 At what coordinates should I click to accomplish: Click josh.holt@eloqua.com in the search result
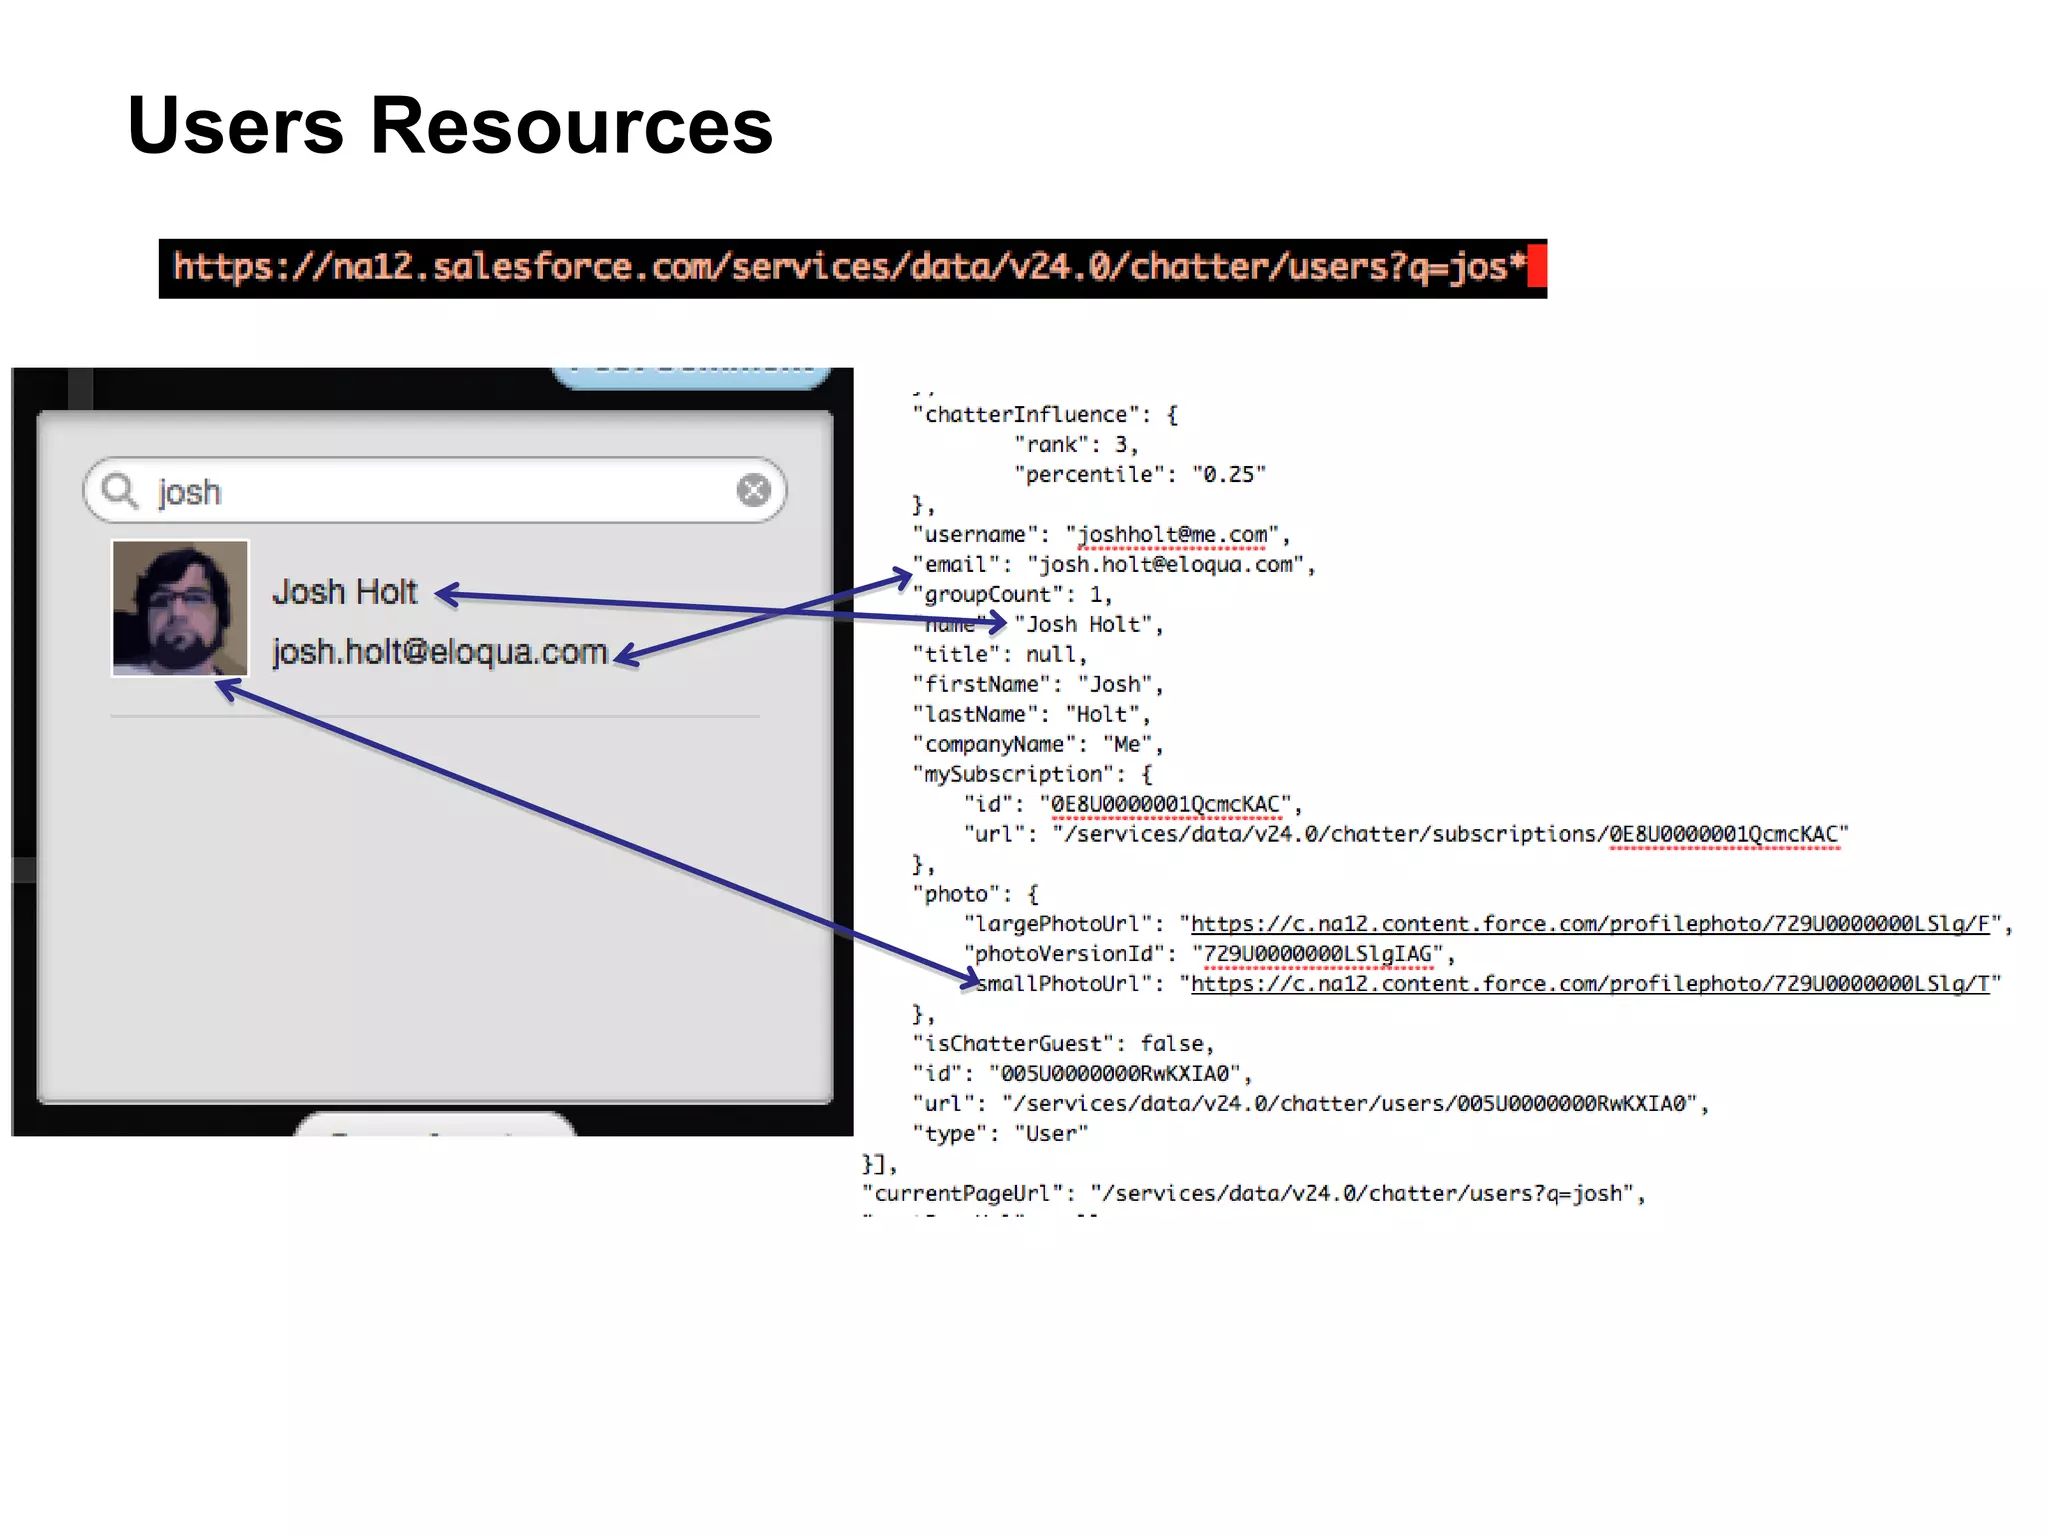point(440,652)
